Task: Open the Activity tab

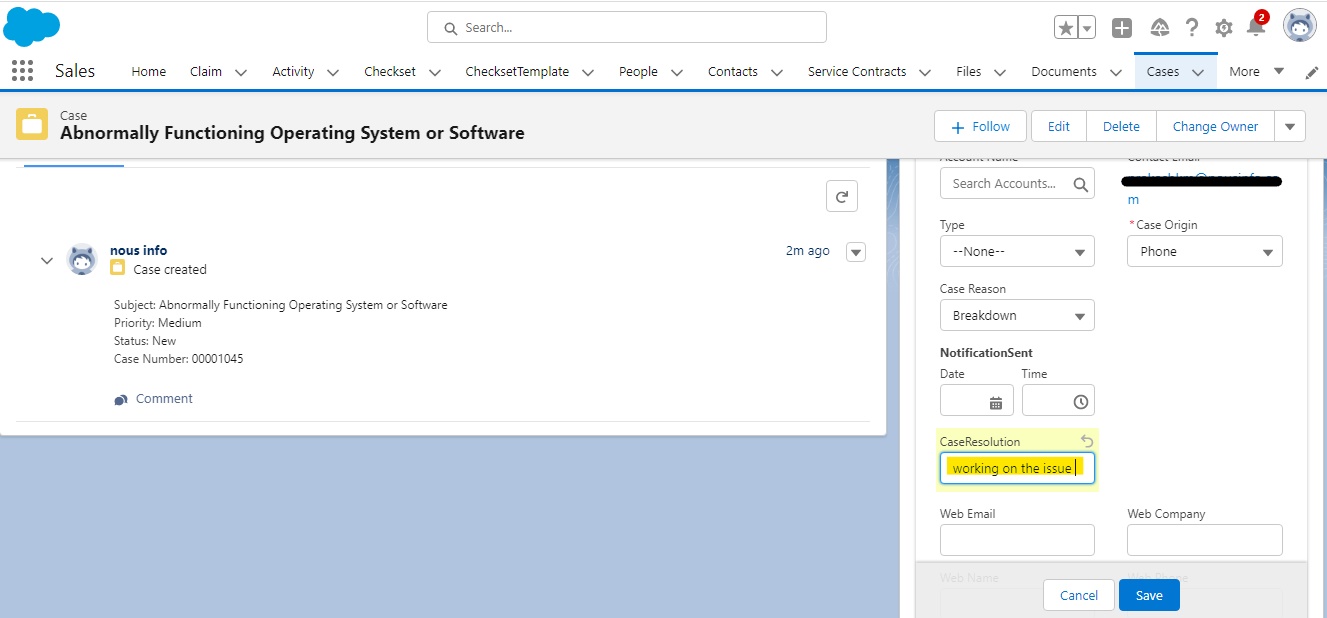Action: click(x=293, y=72)
